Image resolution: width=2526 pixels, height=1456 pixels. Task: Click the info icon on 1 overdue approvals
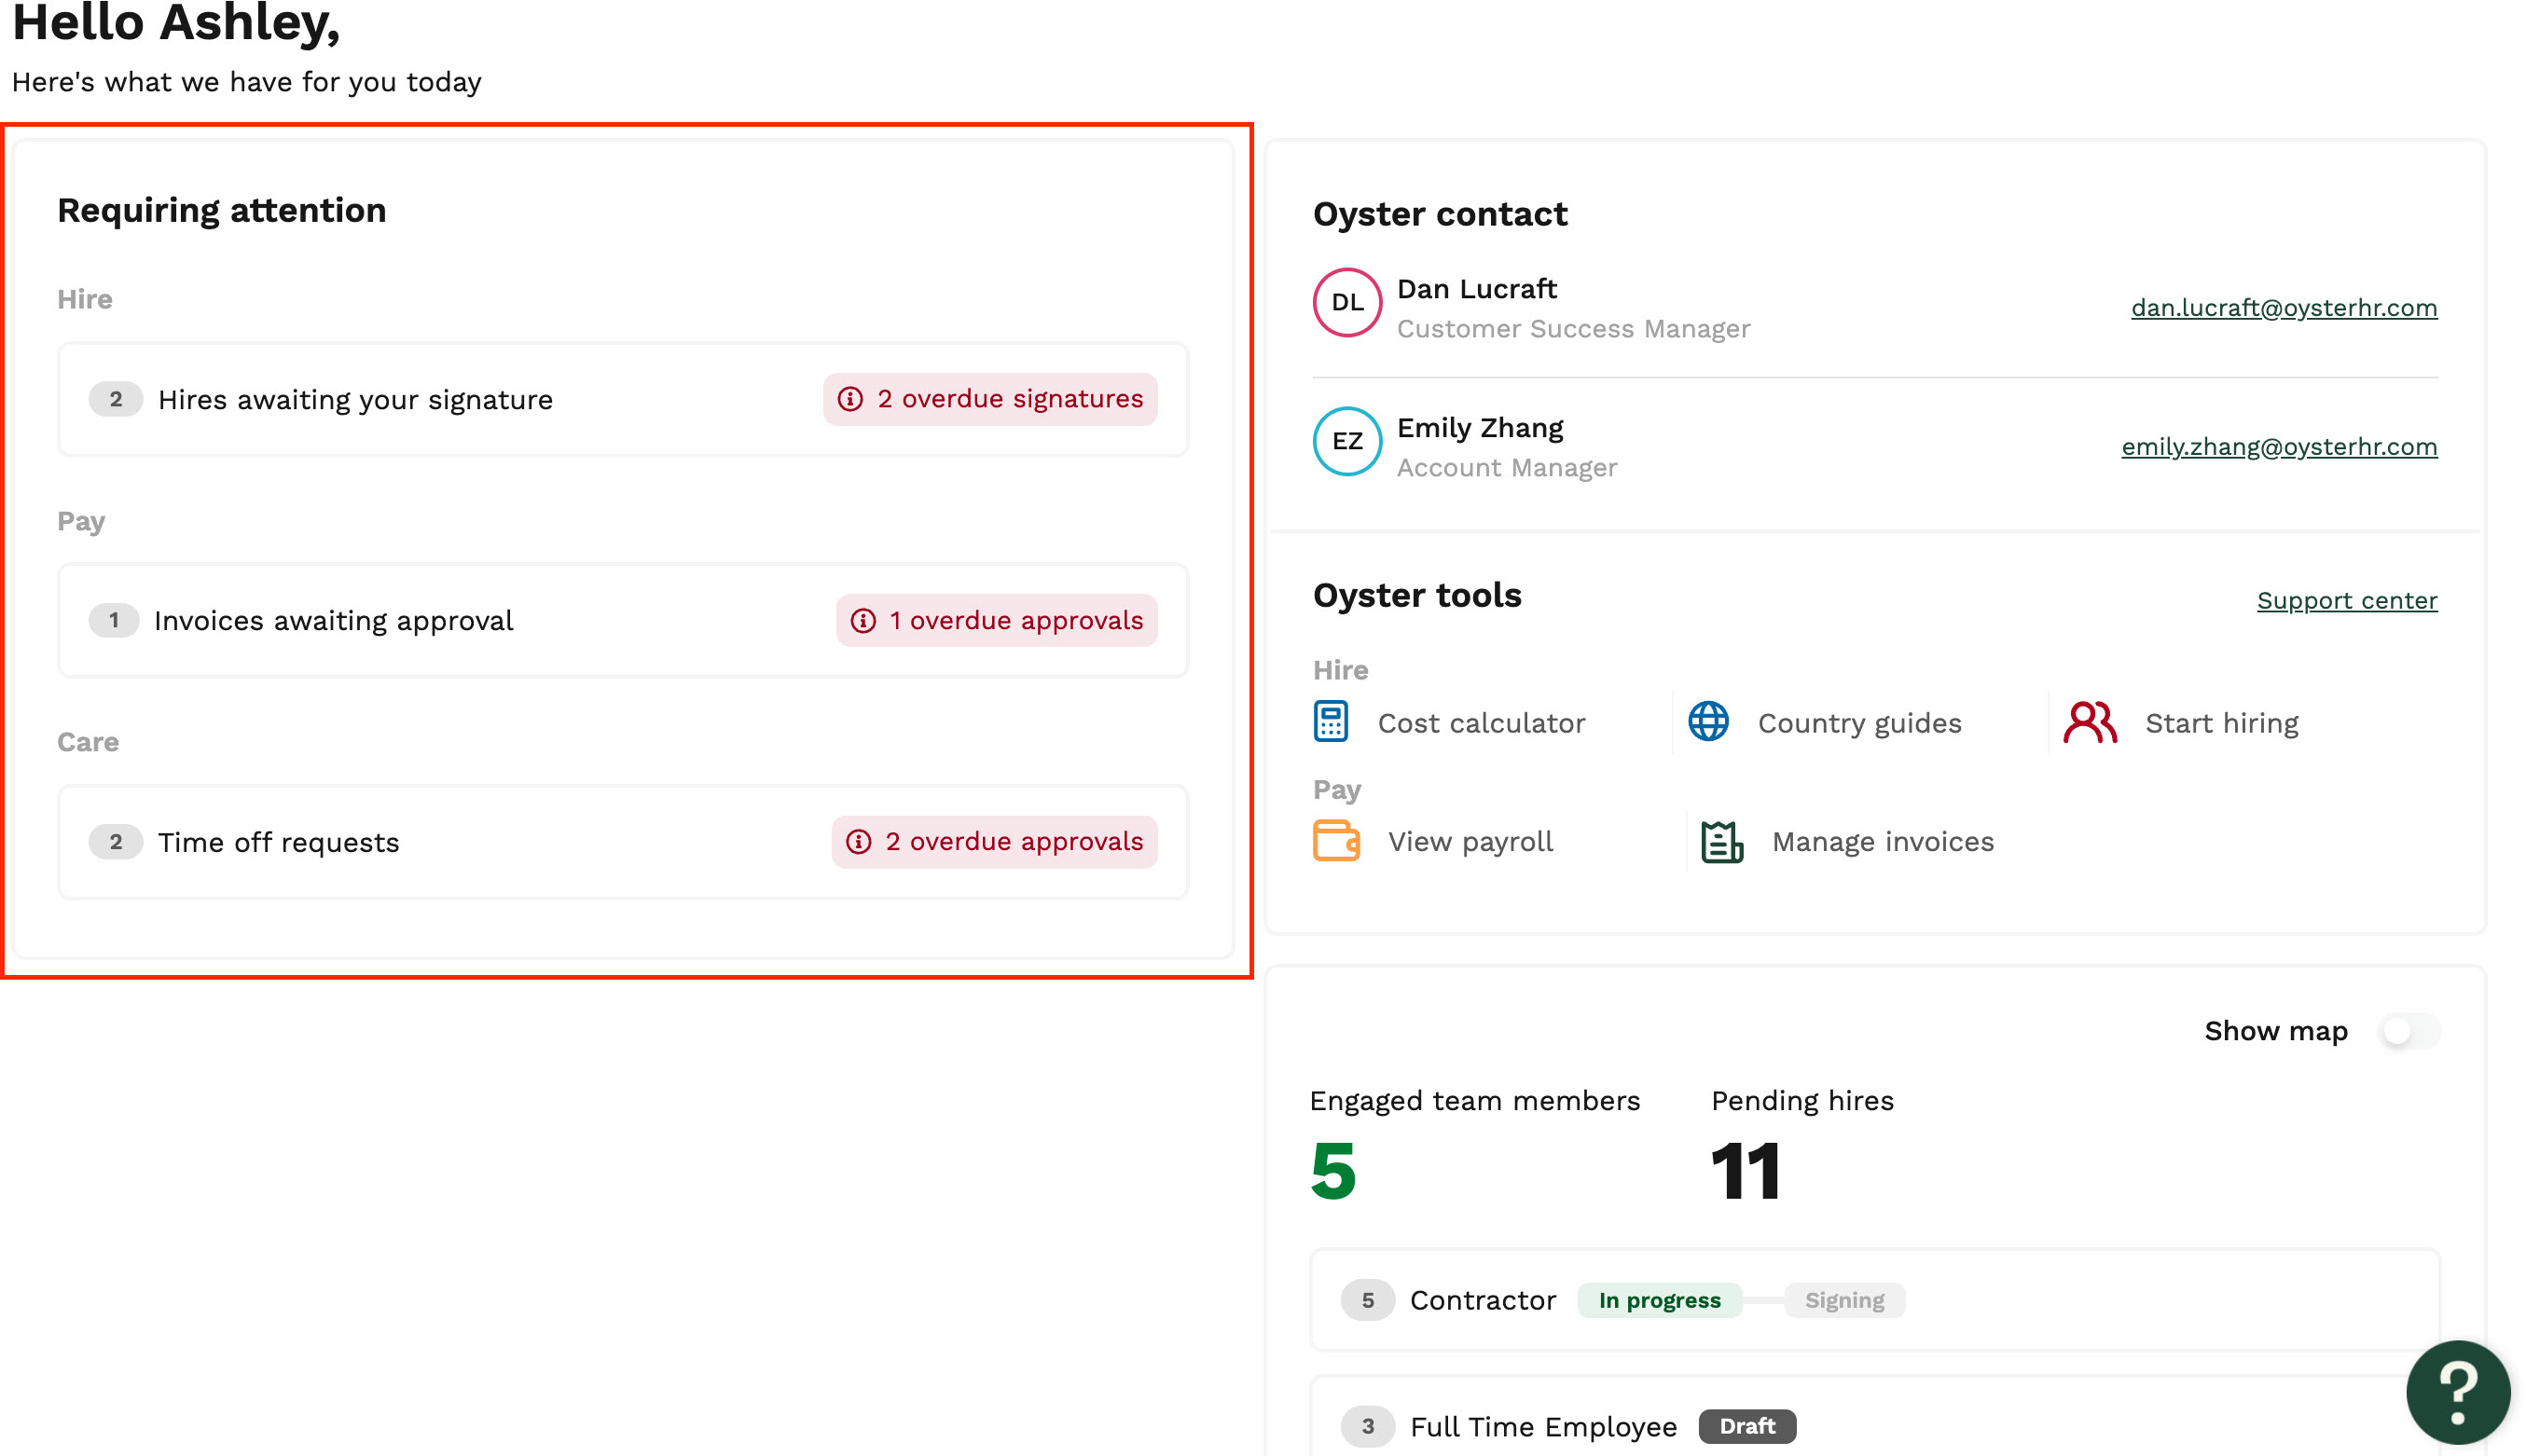[863, 620]
